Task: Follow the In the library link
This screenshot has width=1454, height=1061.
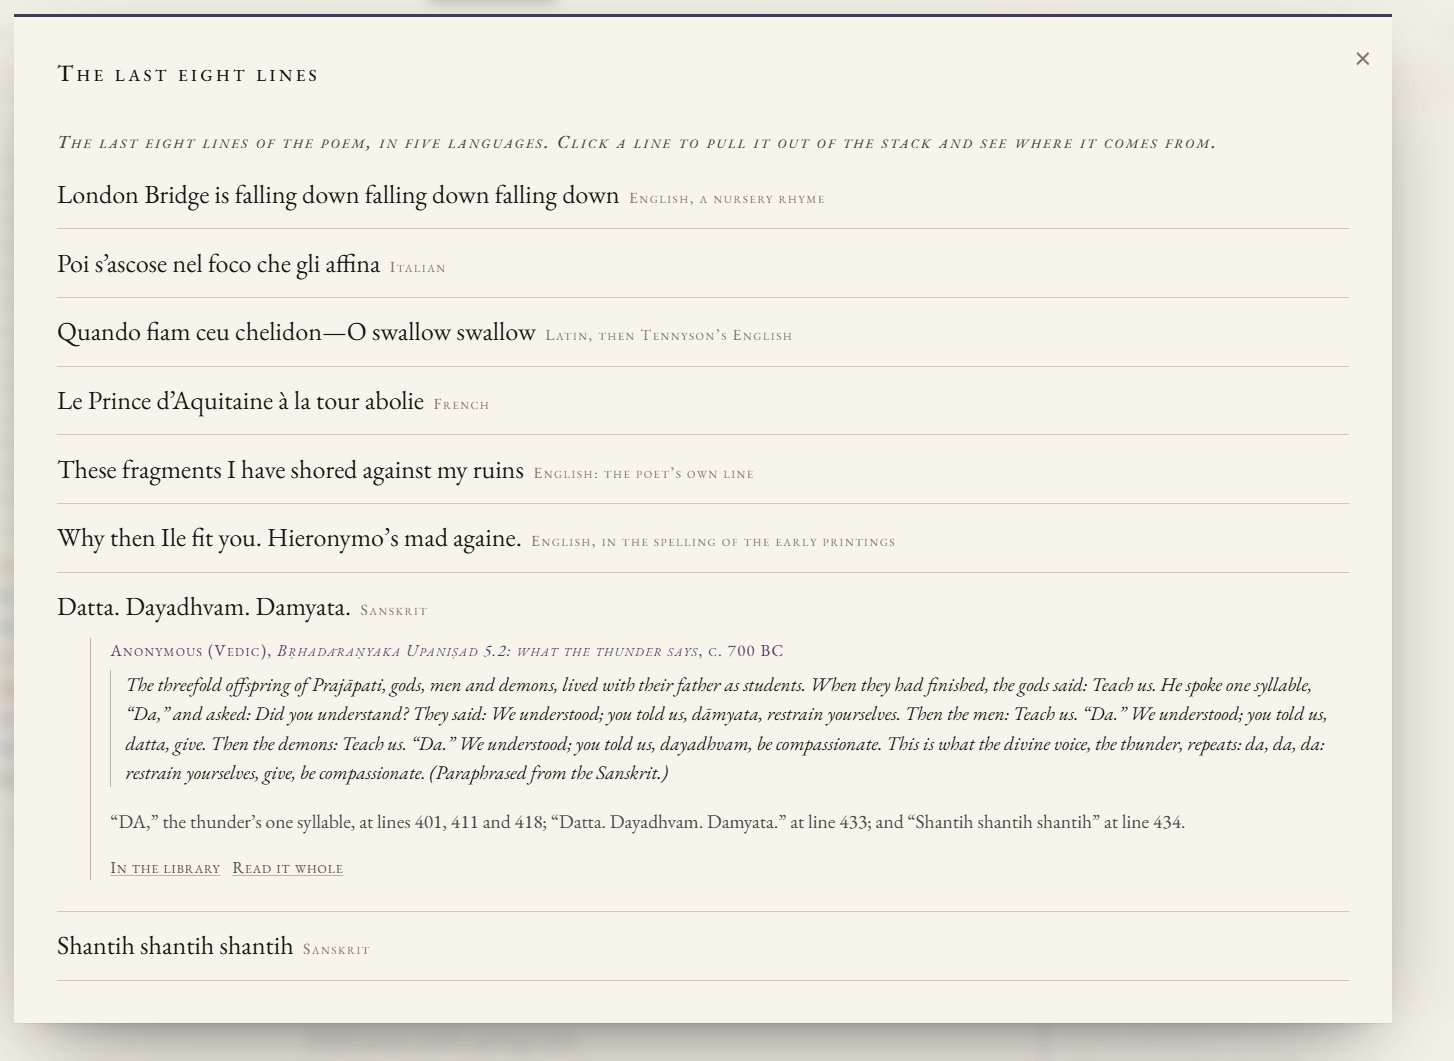Action: pyautogui.click(x=165, y=868)
